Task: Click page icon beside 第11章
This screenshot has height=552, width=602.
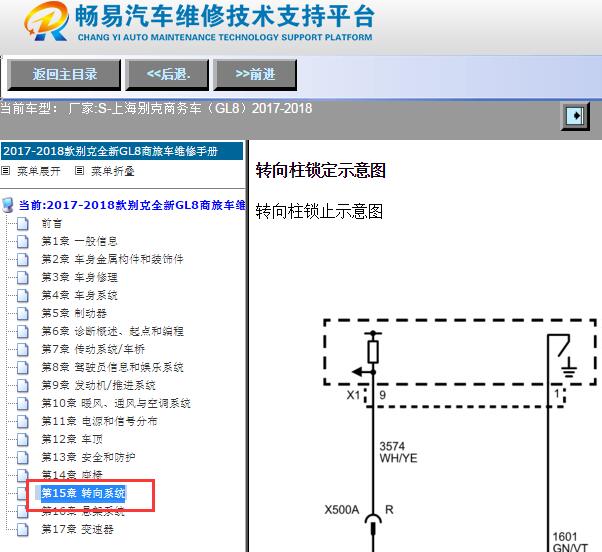Action: pyautogui.click(x=23, y=421)
